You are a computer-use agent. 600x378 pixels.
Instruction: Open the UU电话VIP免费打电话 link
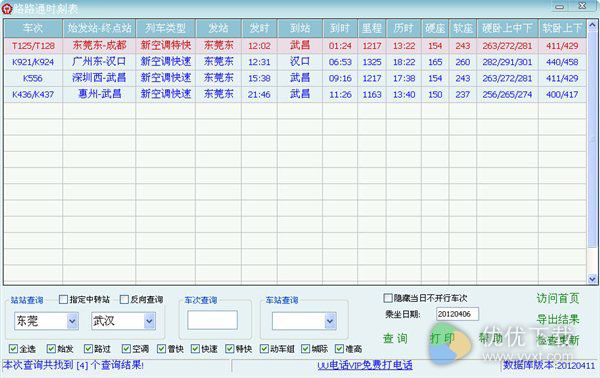[x=365, y=365]
